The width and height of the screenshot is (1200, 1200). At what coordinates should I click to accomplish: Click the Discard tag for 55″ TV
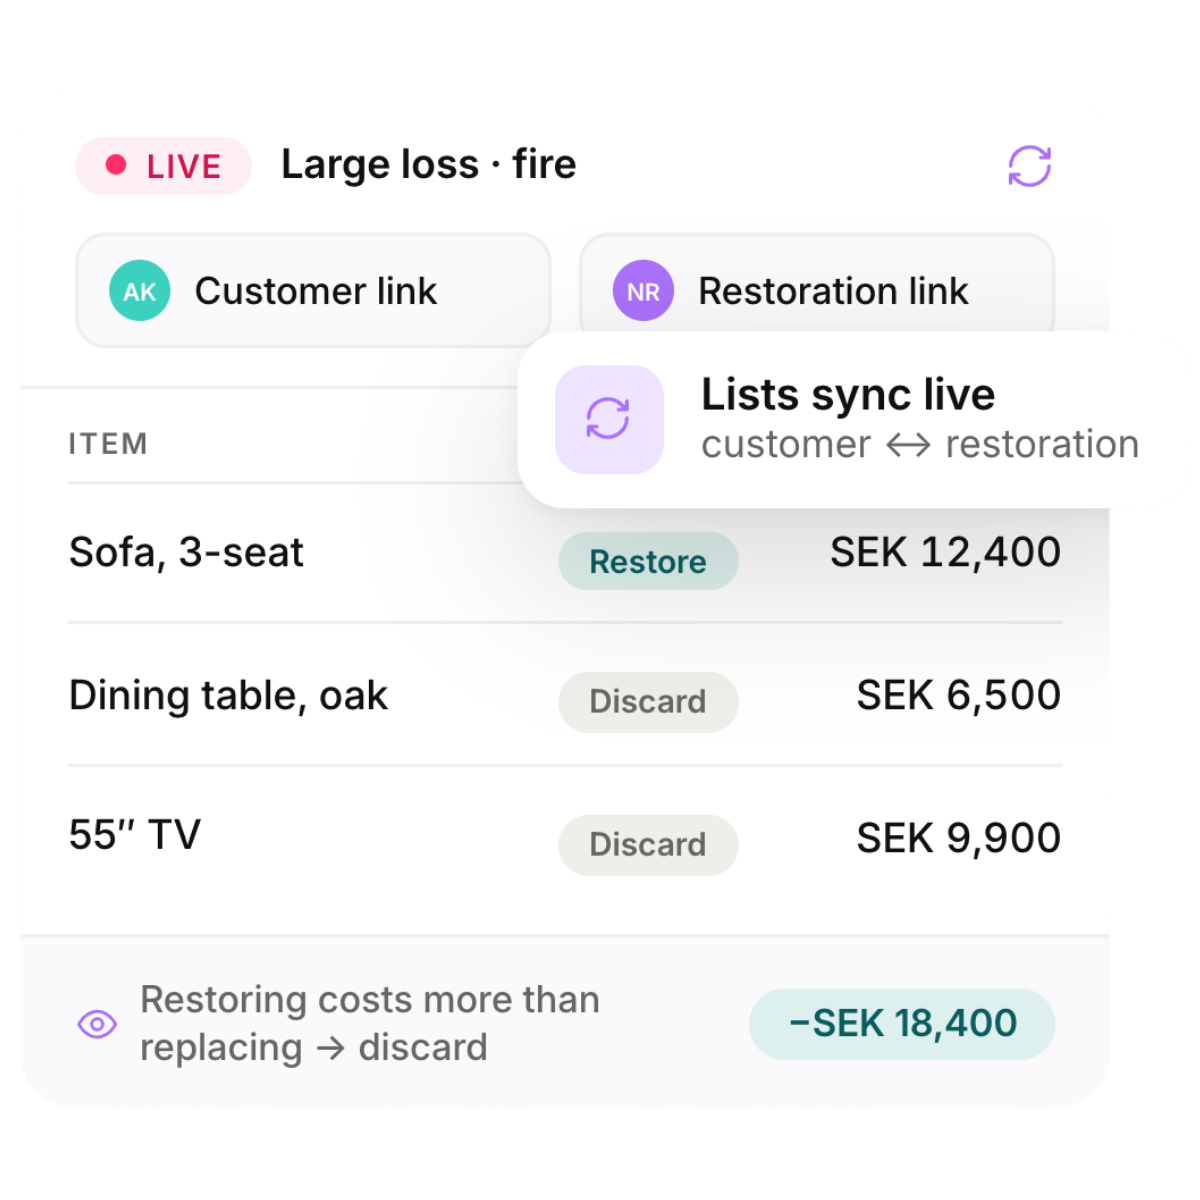pos(648,845)
